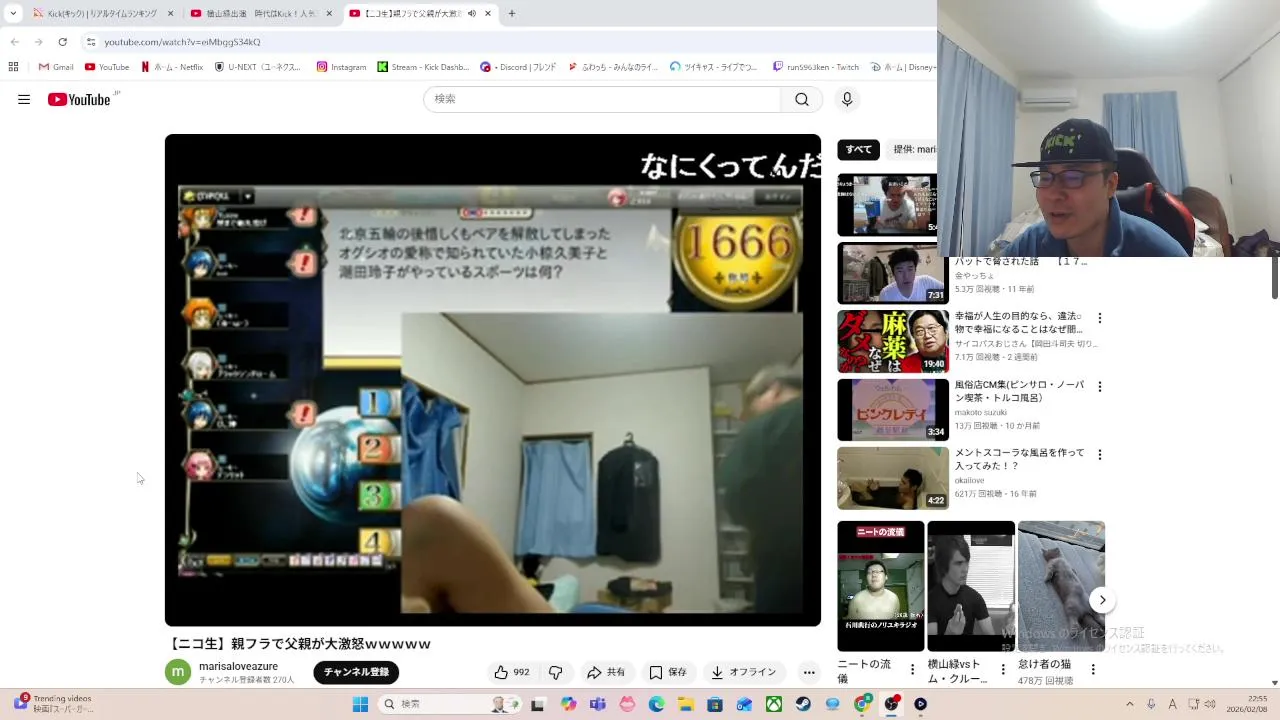
Task: Open the ふわっち bookmark
Action: point(613,67)
